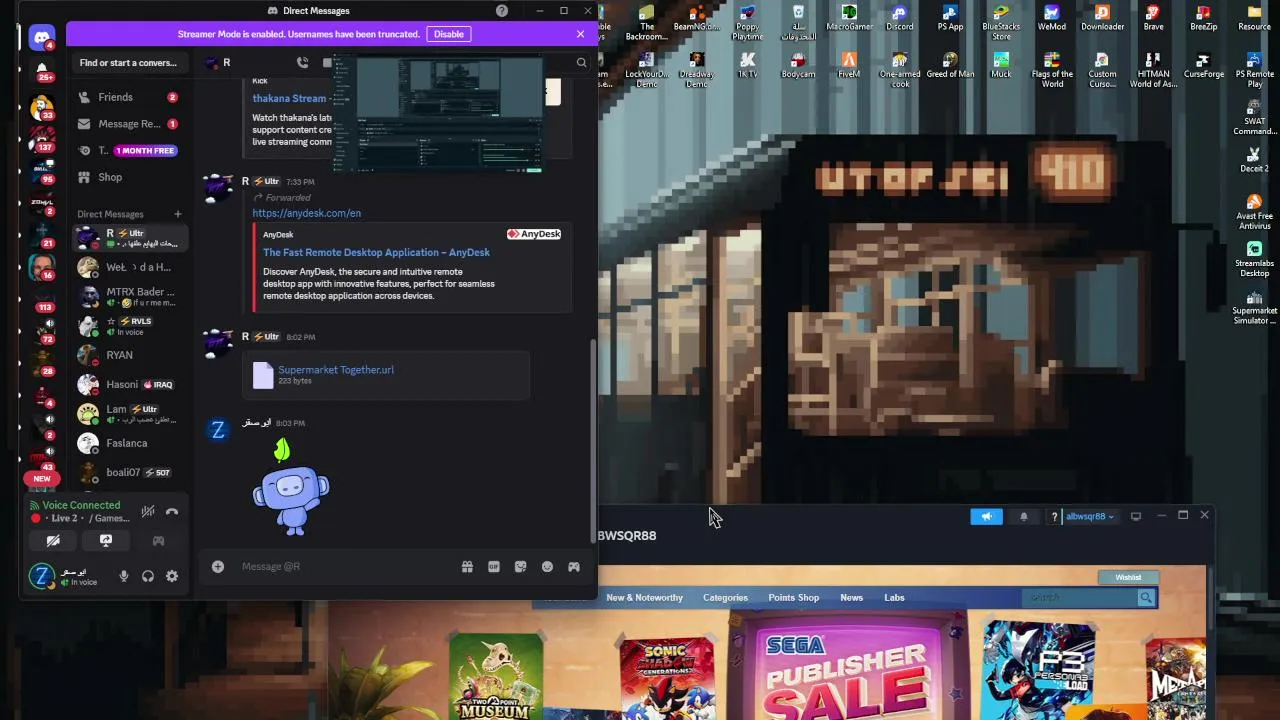Open Discord Help question mark icon
Screen dimensions: 1280x720
[x=502, y=11]
